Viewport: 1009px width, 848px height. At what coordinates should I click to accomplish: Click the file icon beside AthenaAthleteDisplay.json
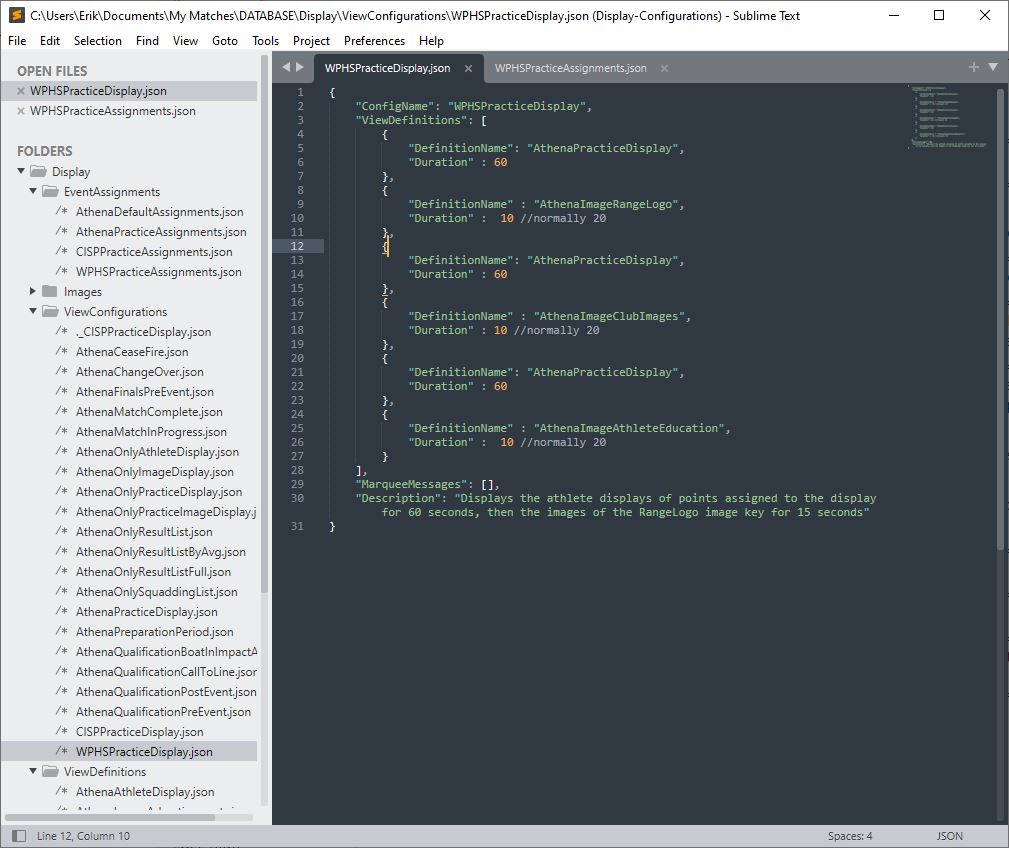[x=60, y=791]
